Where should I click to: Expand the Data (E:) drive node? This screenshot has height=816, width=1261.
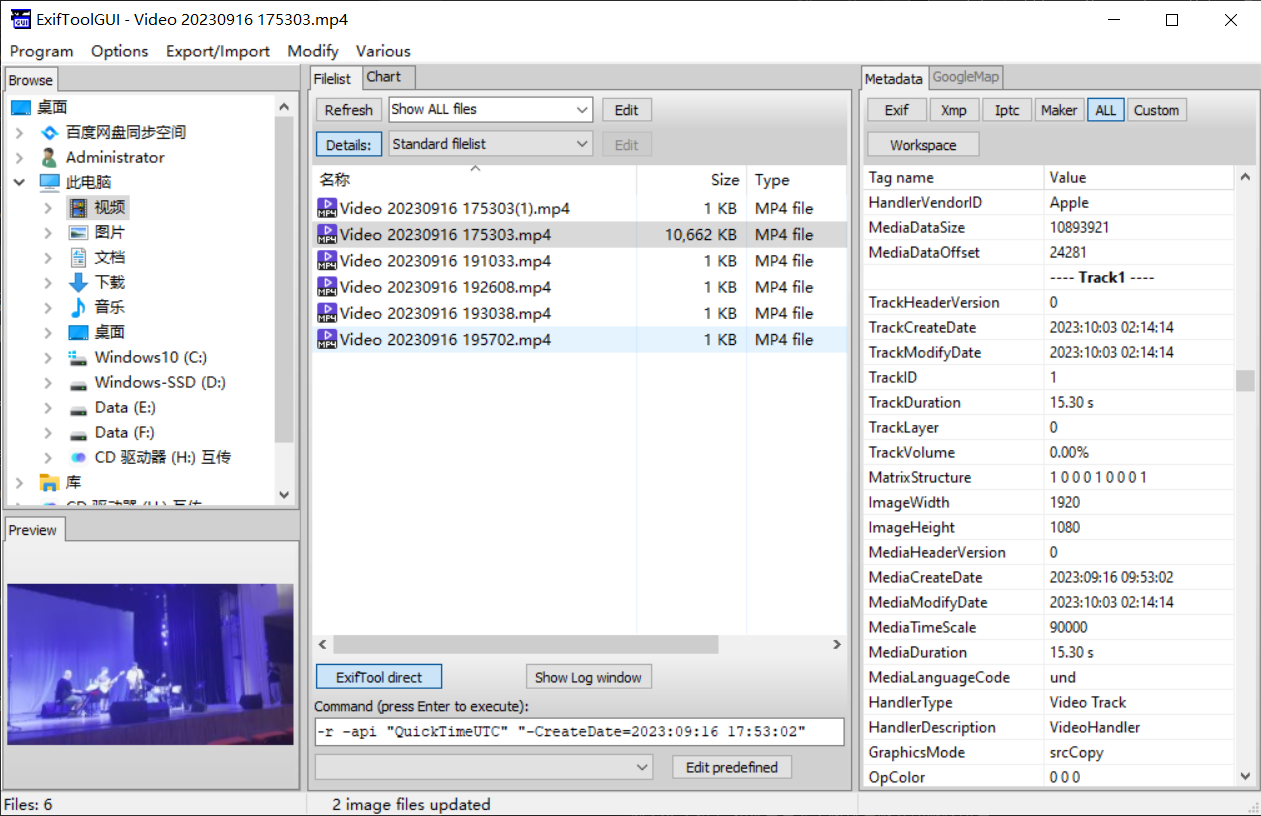click(48, 407)
